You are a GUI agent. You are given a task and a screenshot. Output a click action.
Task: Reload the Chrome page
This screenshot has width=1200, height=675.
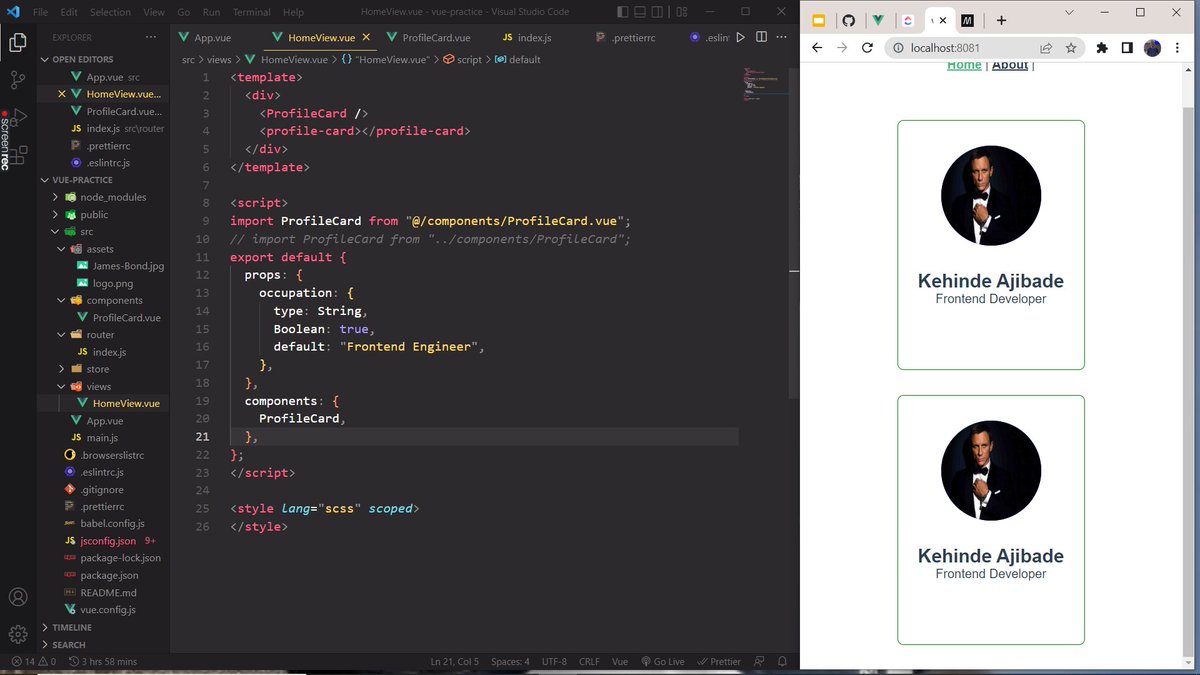click(867, 48)
